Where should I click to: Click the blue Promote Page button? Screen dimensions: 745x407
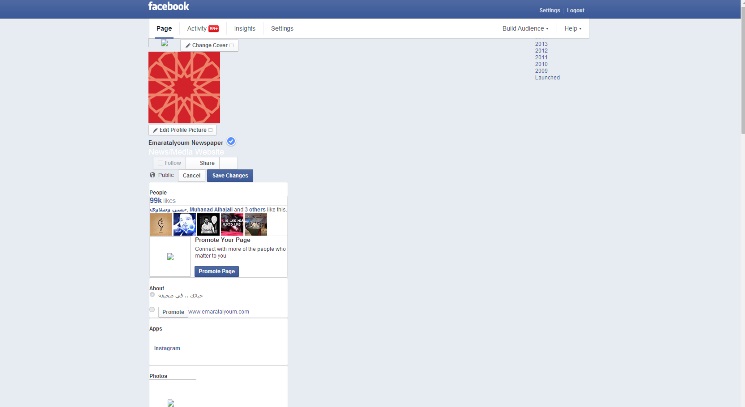tap(216, 271)
